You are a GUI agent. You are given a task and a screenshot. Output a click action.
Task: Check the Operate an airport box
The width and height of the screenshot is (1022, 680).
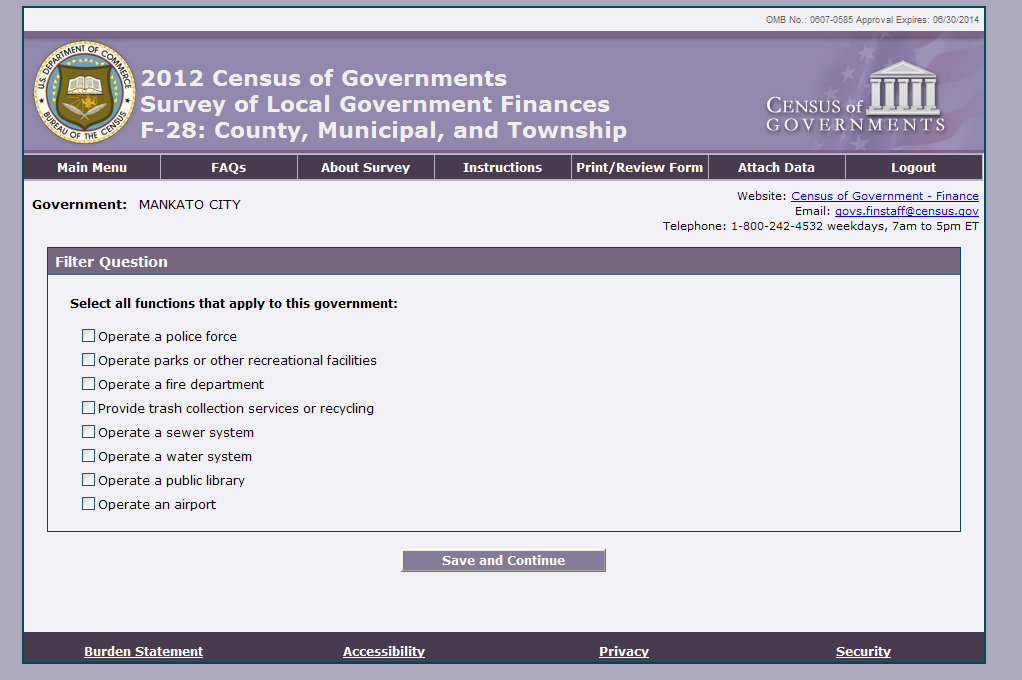click(x=89, y=504)
